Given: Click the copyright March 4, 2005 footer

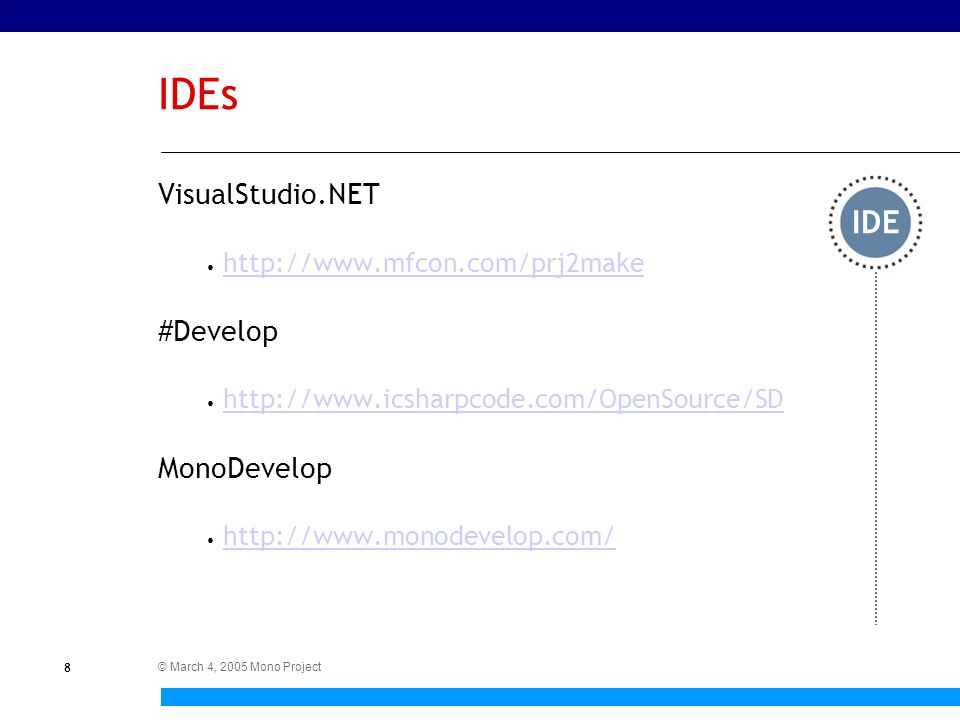Looking at the screenshot, I should 239,667.
